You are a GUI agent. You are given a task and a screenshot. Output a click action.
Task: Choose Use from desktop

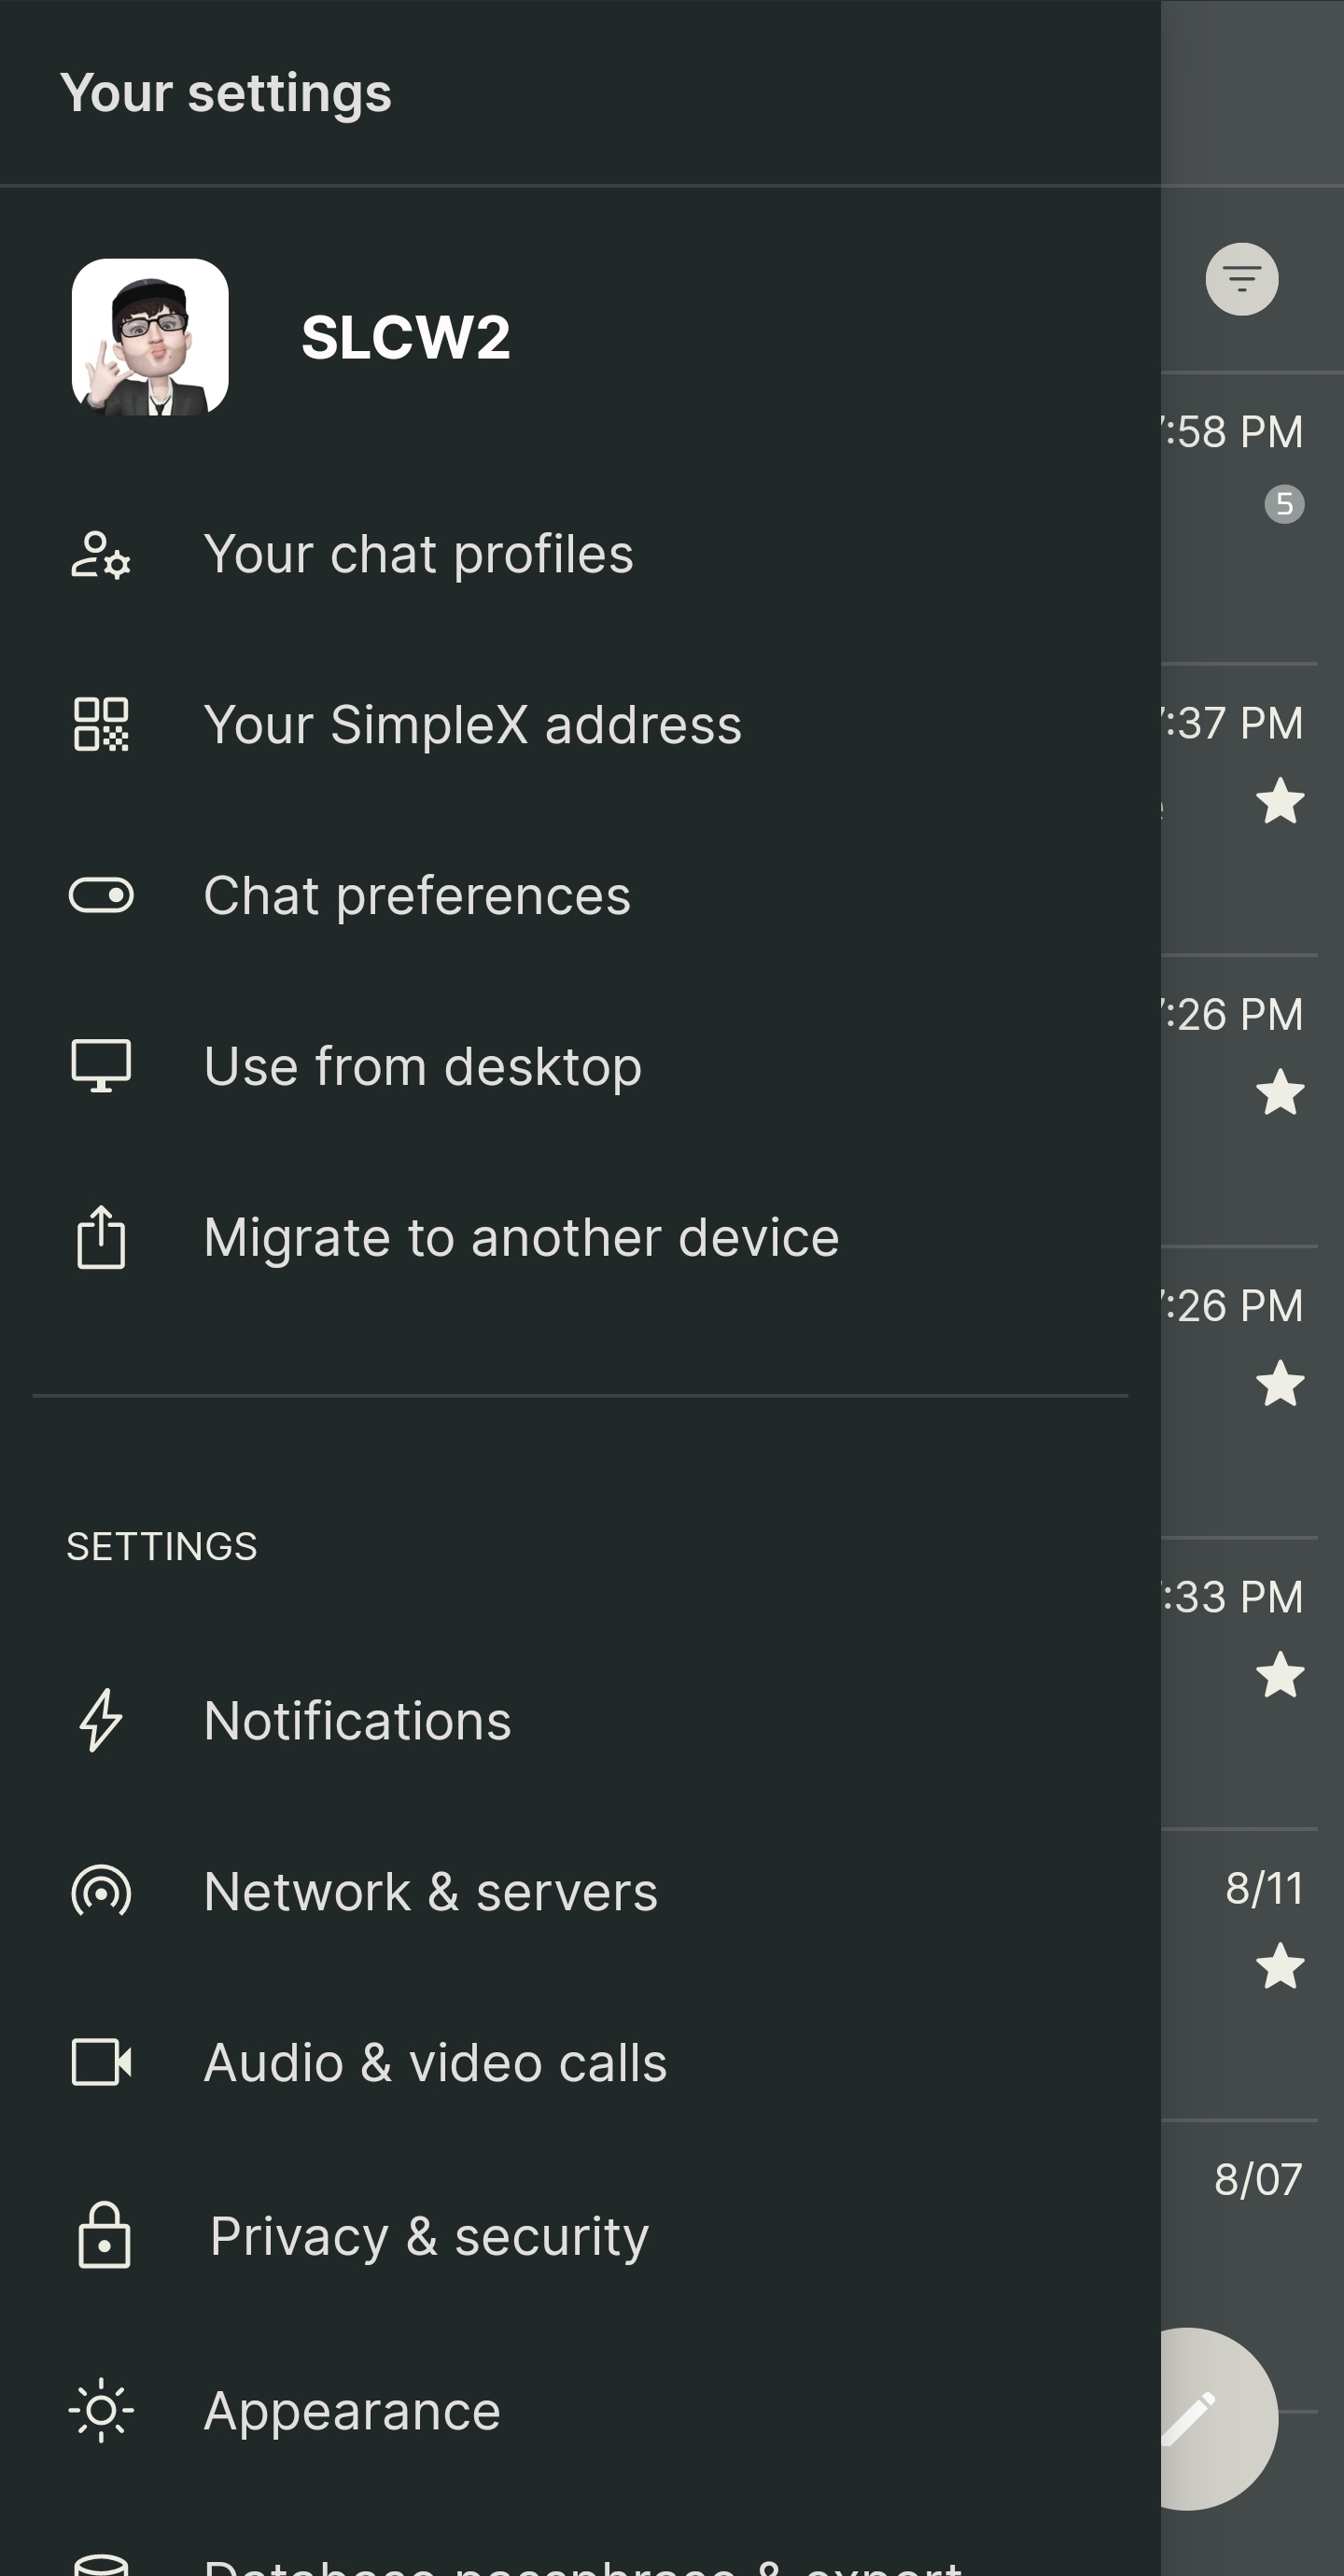tap(422, 1066)
